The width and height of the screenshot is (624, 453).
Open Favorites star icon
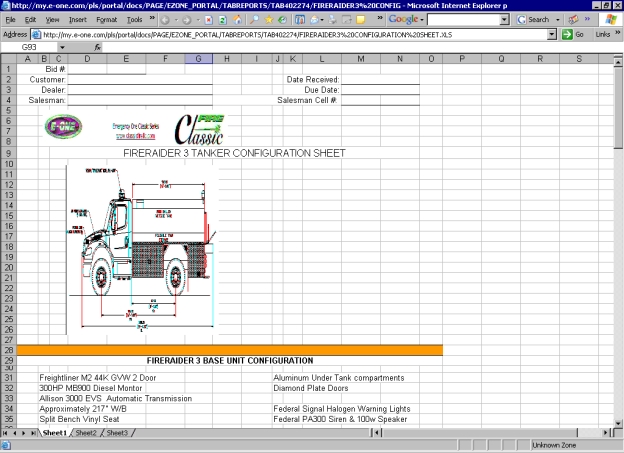[269, 20]
